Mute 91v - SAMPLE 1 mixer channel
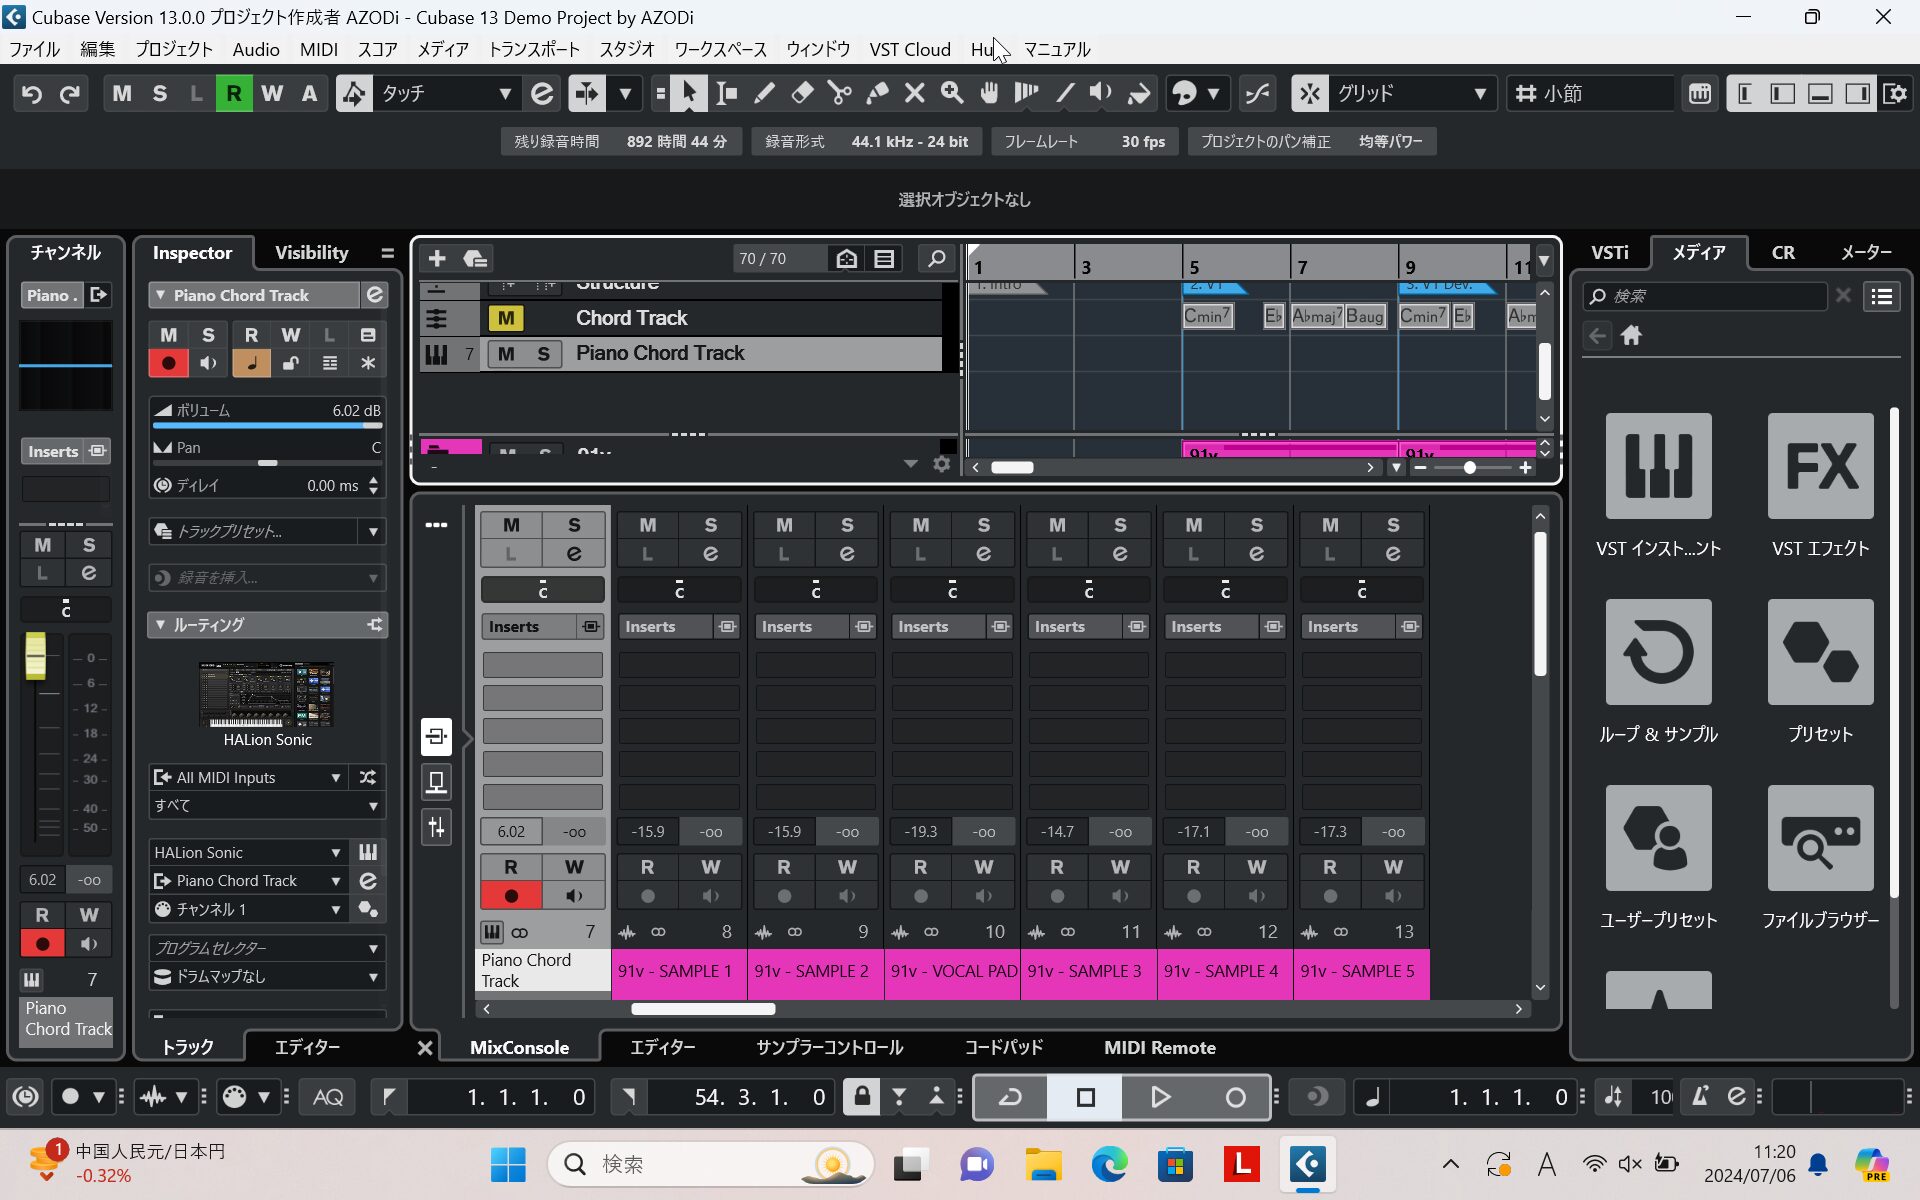 click(x=648, y=525)
